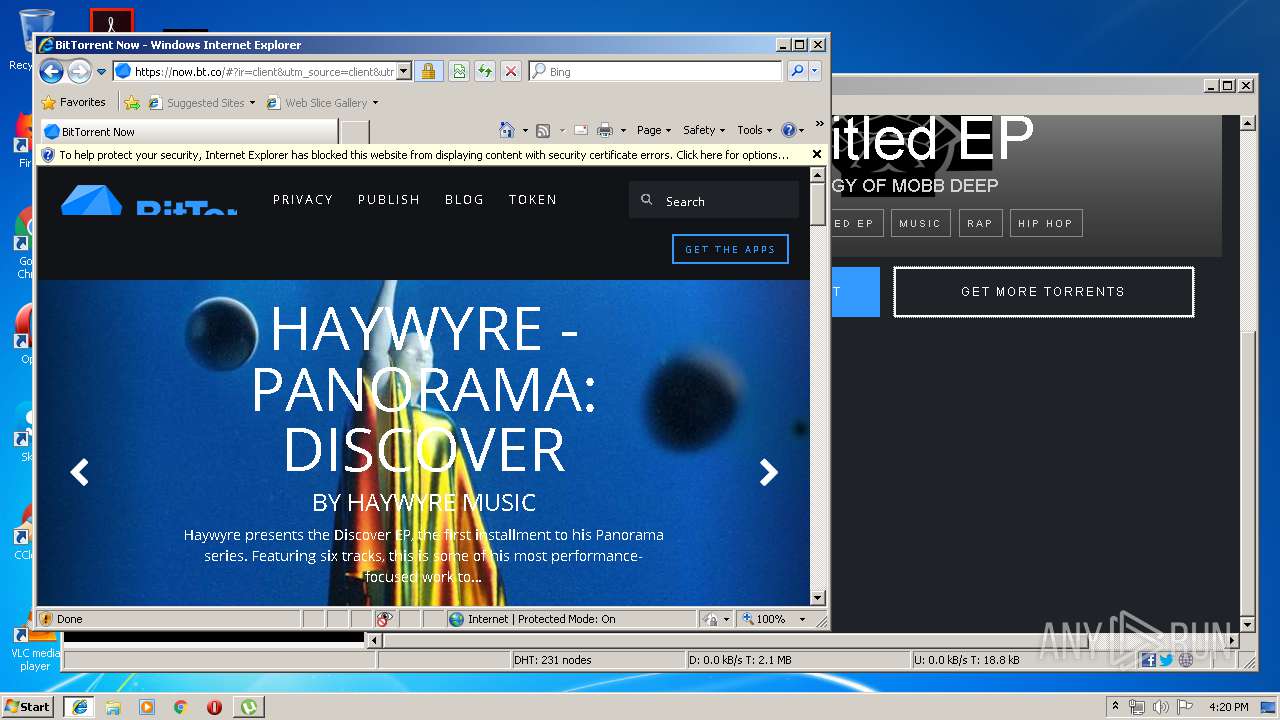This screenshot has height=720, width=1280.
Task: Select the RAP tag in background window
Action: click(x=980, y=223)
